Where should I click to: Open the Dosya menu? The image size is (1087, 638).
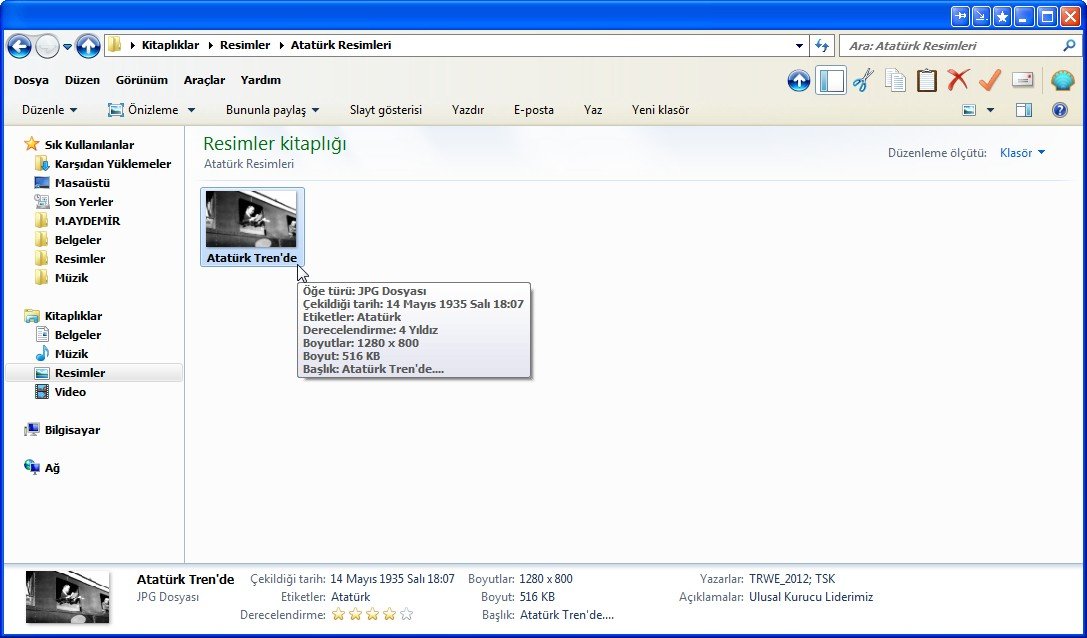click(31, 80)
